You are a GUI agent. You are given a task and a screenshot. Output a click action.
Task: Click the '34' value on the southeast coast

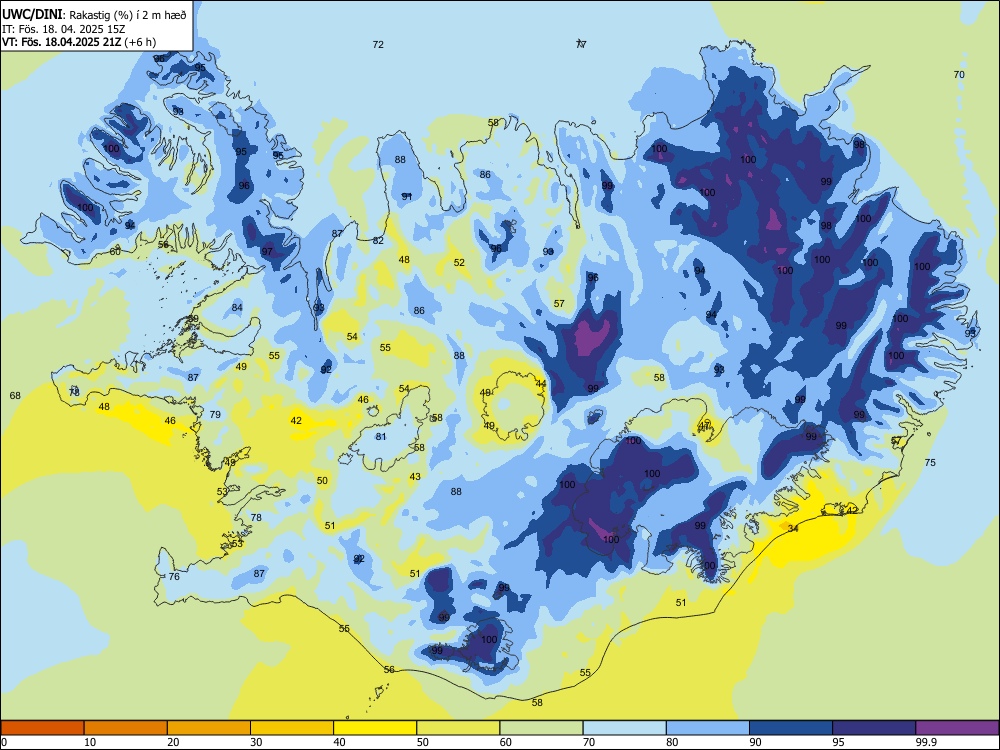[x=793, y=529]
